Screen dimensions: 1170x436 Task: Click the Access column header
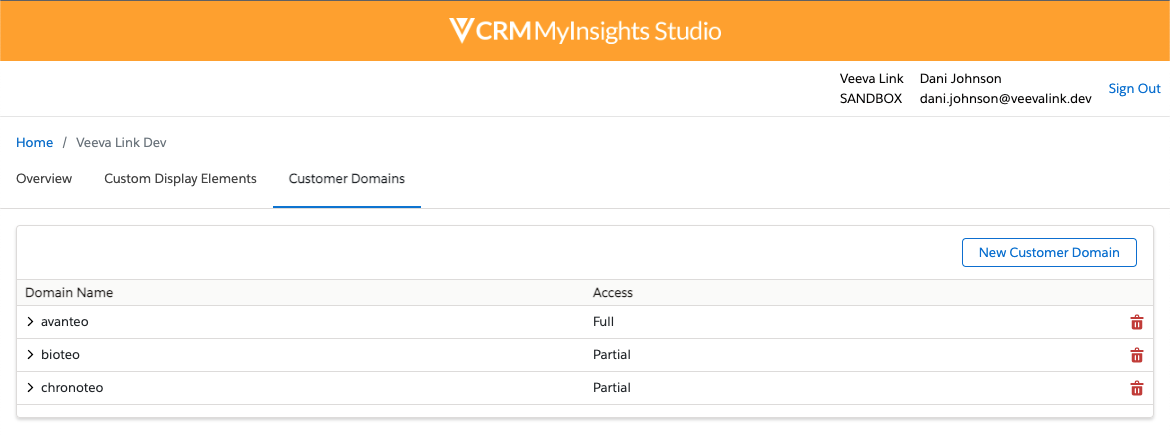pyautogui.click(x=613, y=293)
